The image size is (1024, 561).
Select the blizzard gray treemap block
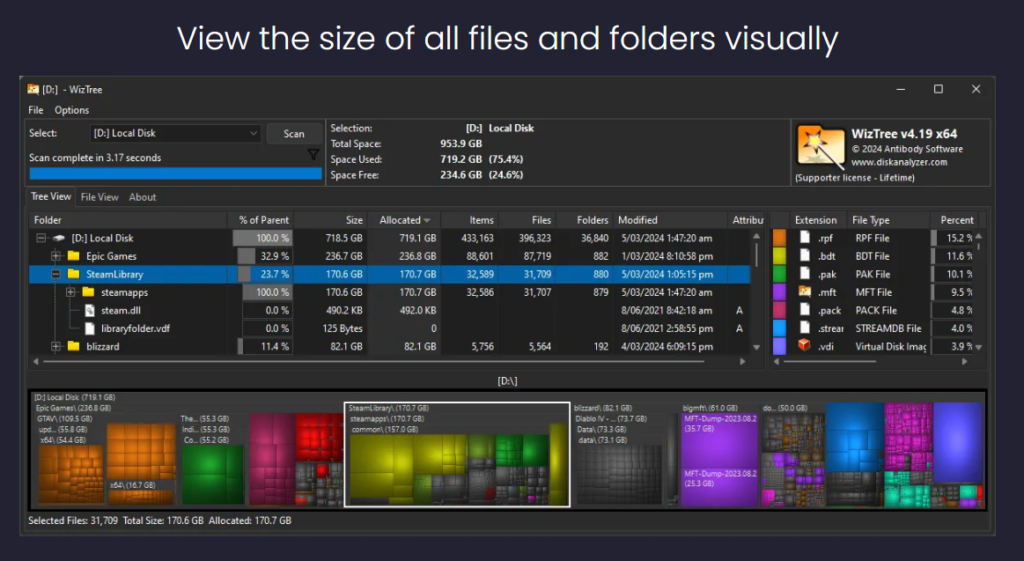[x=618, y=474]
